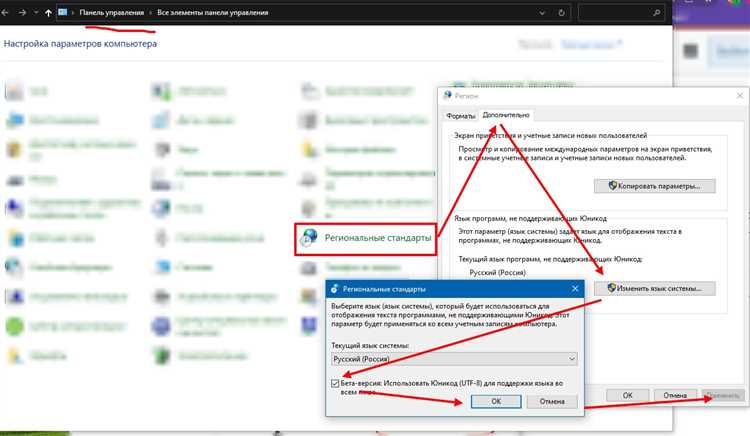Click the 'Копировать параметры...' button
The height and width of the screenshot is (436, 750).
(655, 186)
